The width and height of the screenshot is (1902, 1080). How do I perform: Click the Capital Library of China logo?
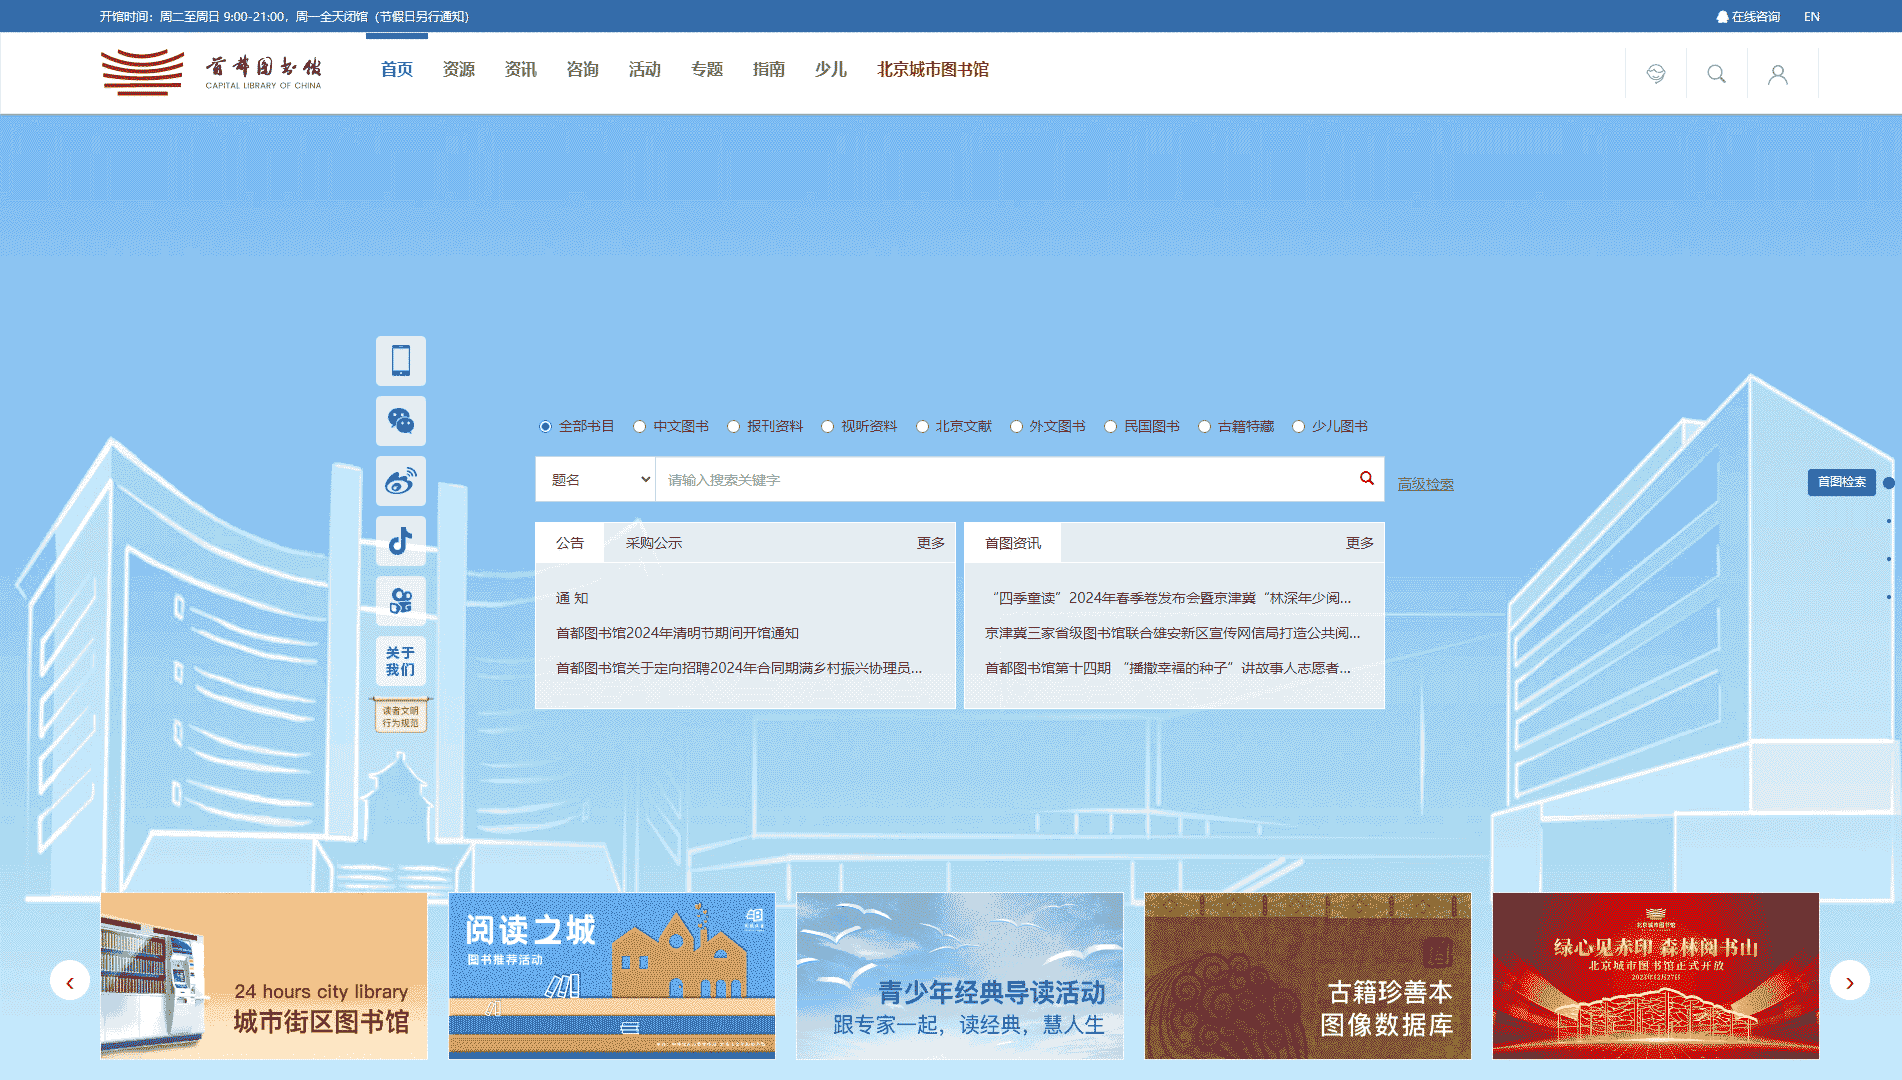tap(211, 72)
